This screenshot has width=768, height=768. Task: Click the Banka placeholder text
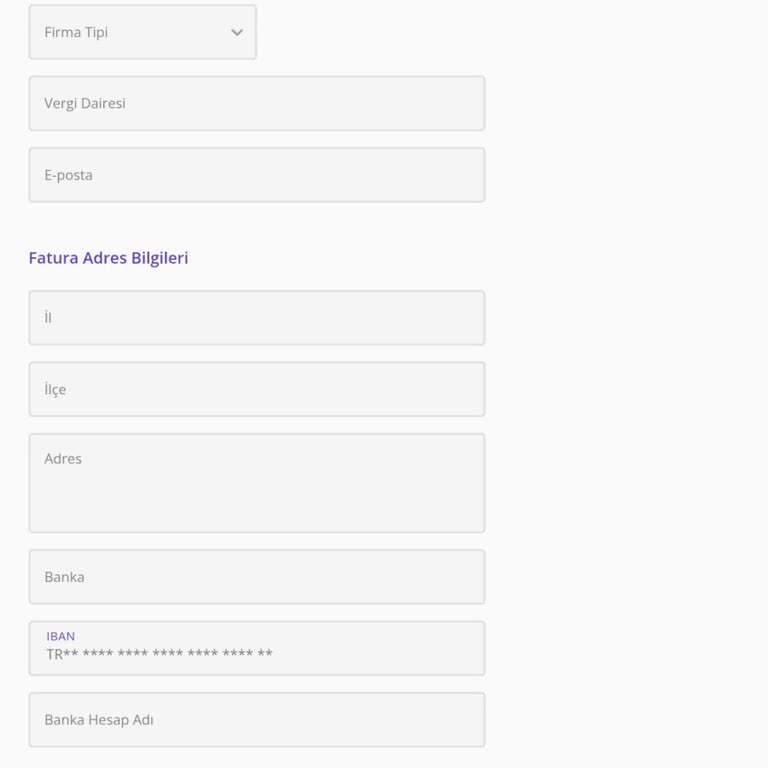64,577
